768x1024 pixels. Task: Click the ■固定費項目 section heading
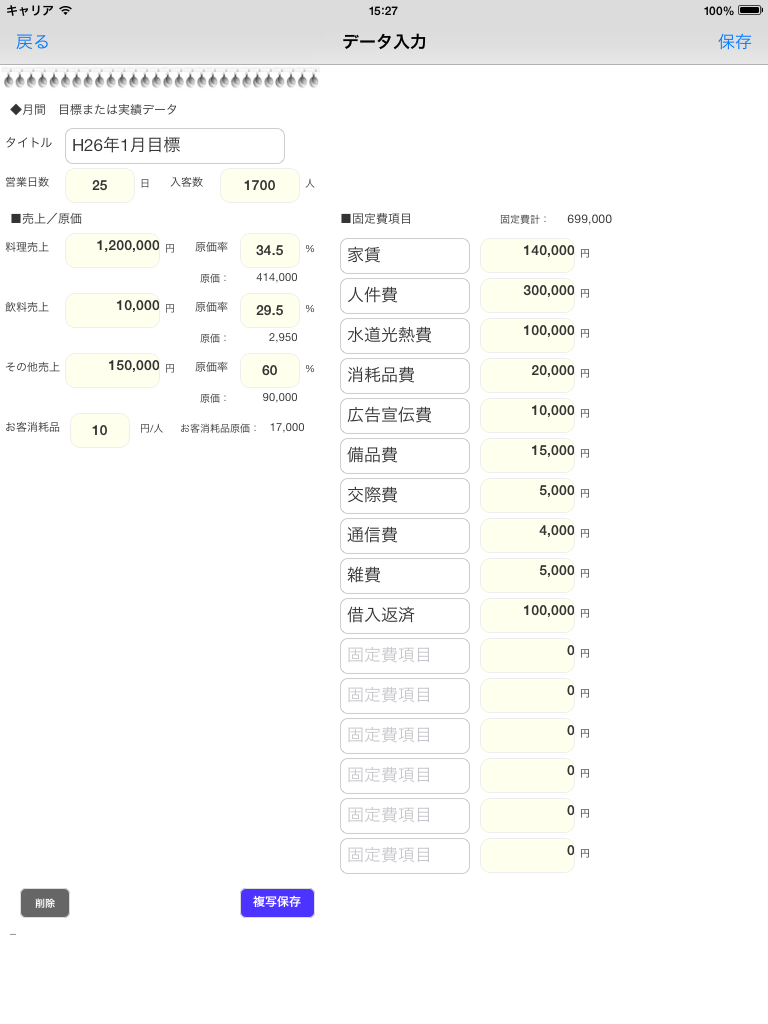(x=376, y=219)
